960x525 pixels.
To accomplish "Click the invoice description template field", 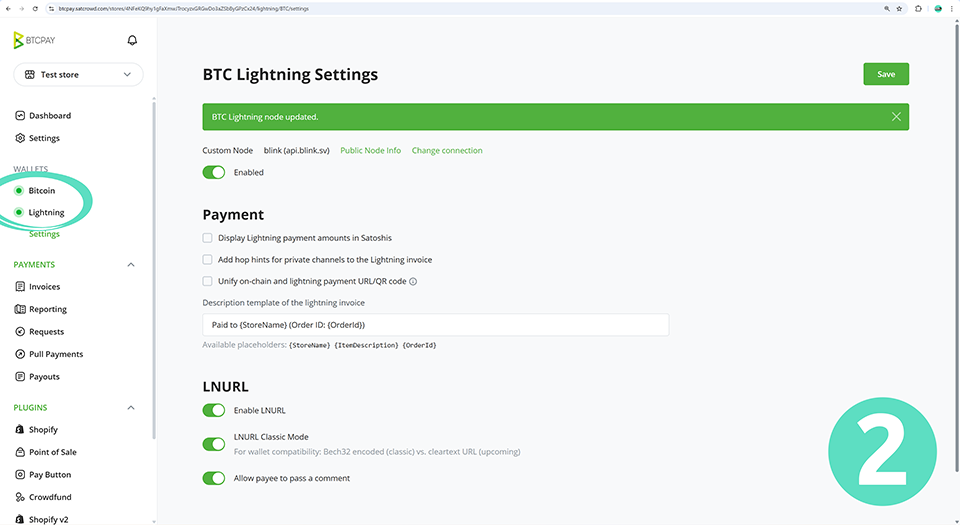I will (x=435, y=325).
